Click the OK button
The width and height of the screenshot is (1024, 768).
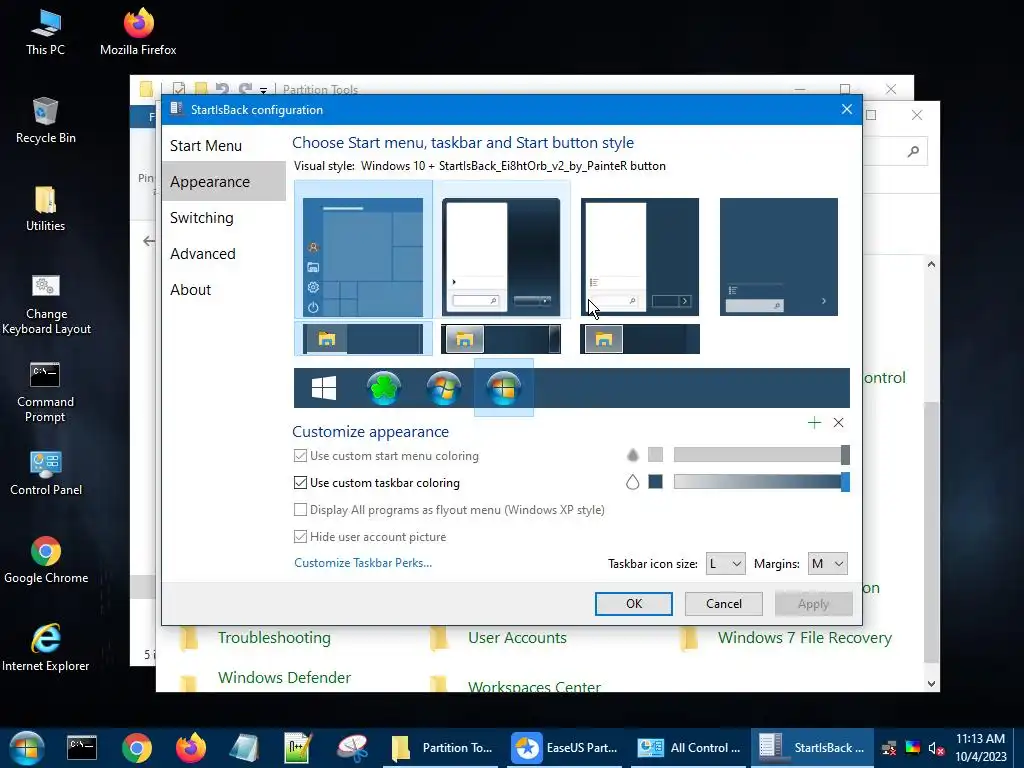(x=633, y=603)
